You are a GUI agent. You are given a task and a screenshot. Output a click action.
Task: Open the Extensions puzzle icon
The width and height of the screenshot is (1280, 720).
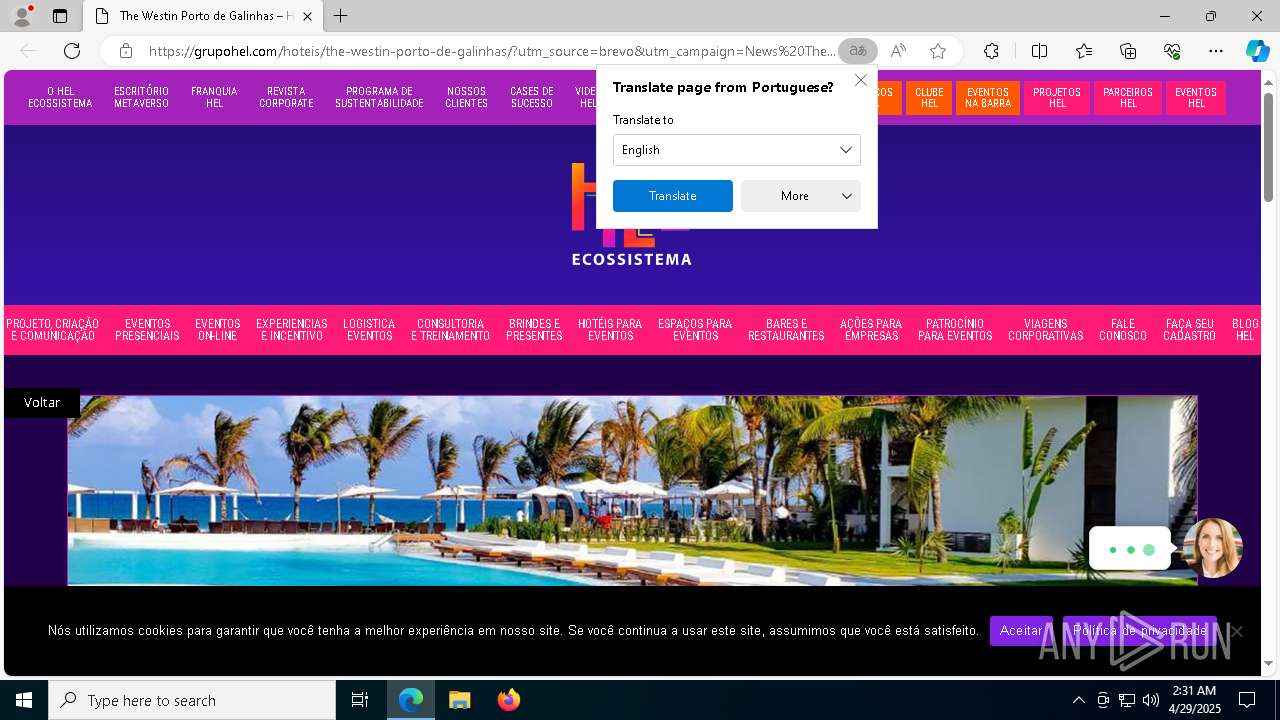991,51
